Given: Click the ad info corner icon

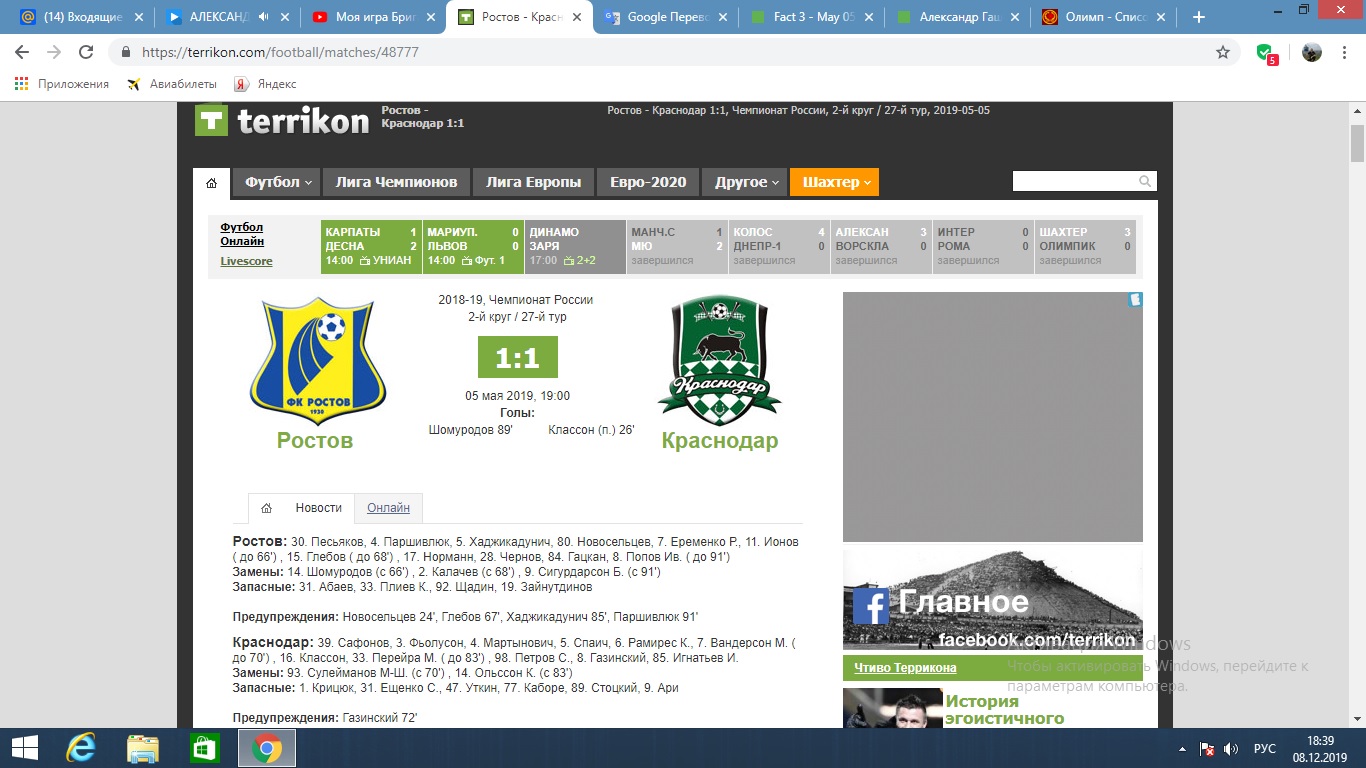Looking at the screenshot, I should [x=1135, y=300].
